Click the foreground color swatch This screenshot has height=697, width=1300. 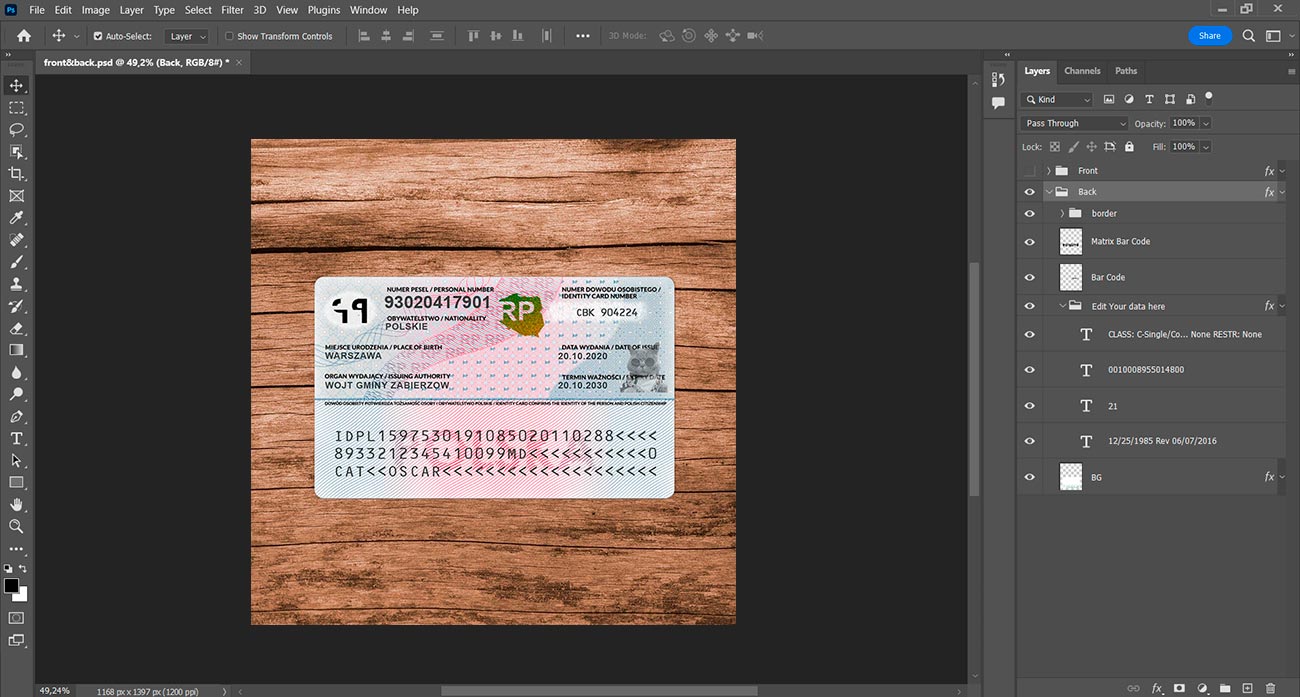11,586
